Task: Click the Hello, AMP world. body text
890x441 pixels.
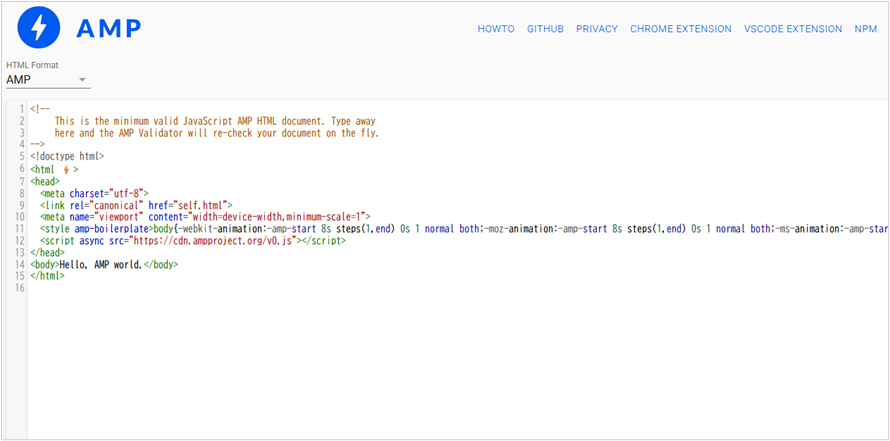Action: pyautogui.click(x=100, y=264)
